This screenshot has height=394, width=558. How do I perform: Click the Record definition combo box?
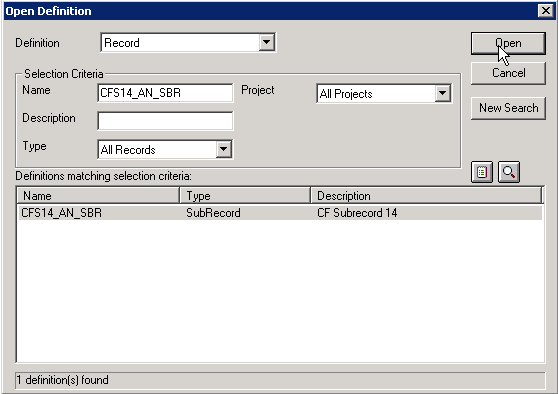coord(188,43)
